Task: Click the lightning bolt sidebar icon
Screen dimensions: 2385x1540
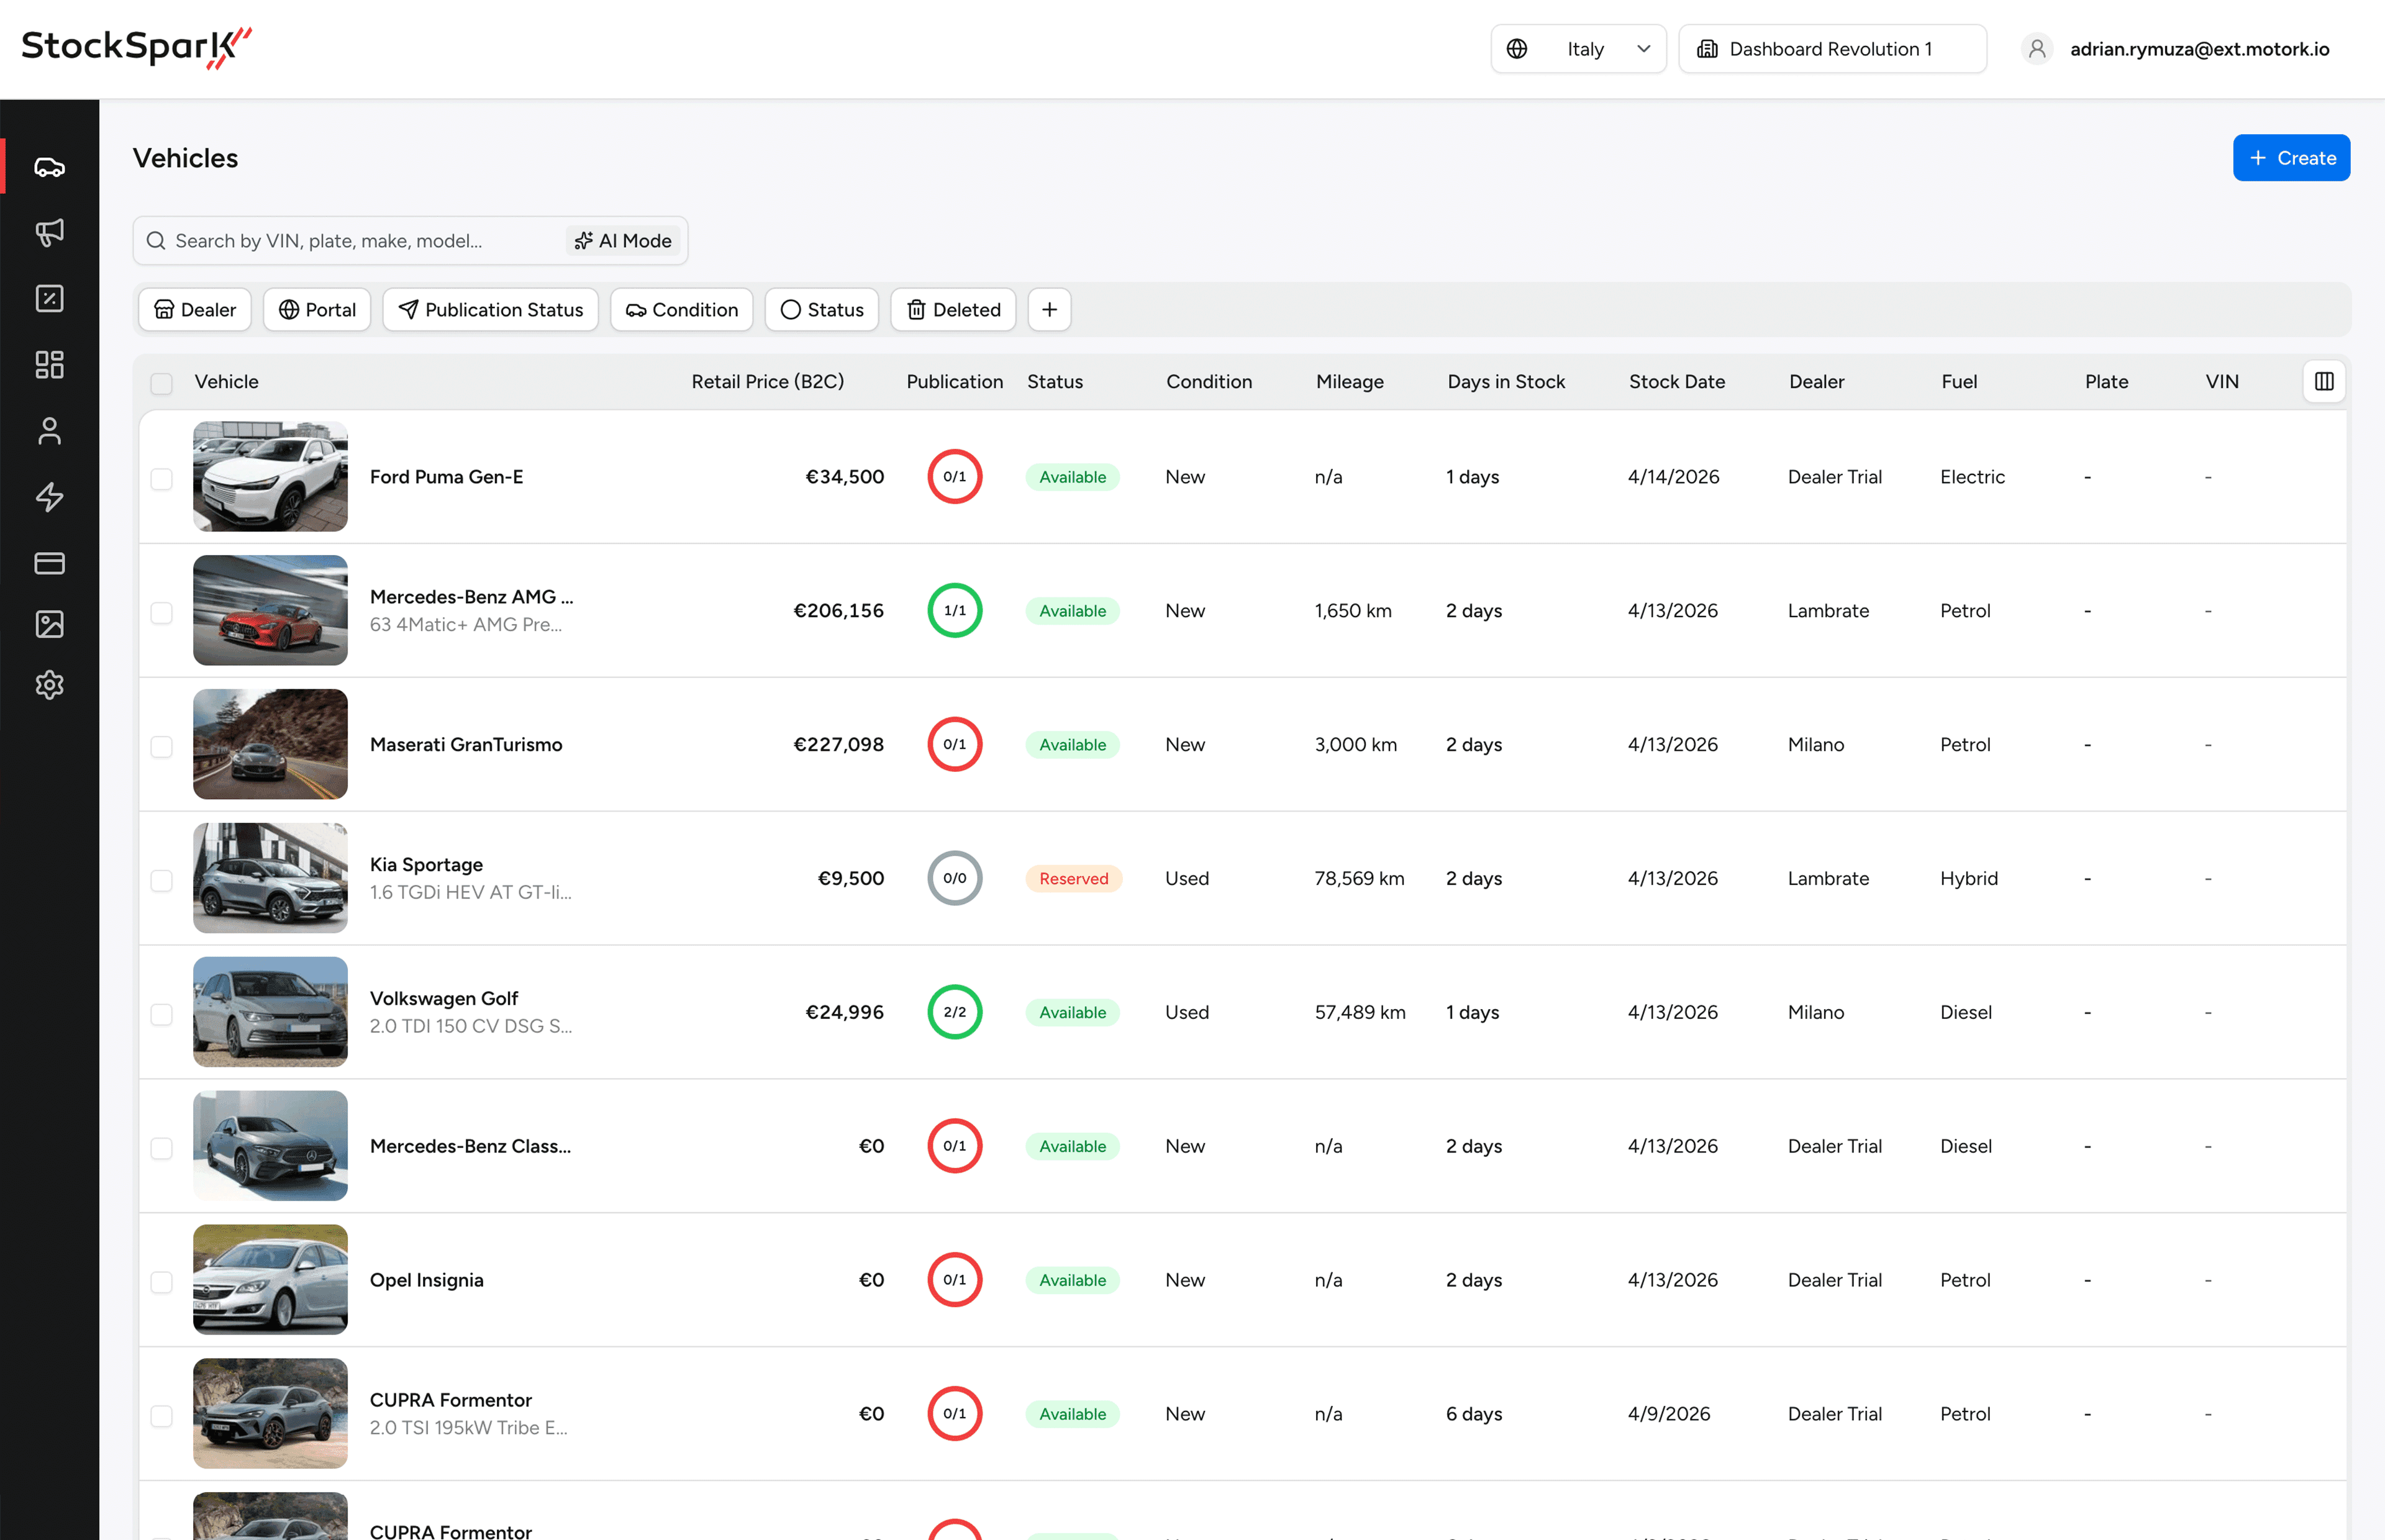Action: click(x=49, y=497)
